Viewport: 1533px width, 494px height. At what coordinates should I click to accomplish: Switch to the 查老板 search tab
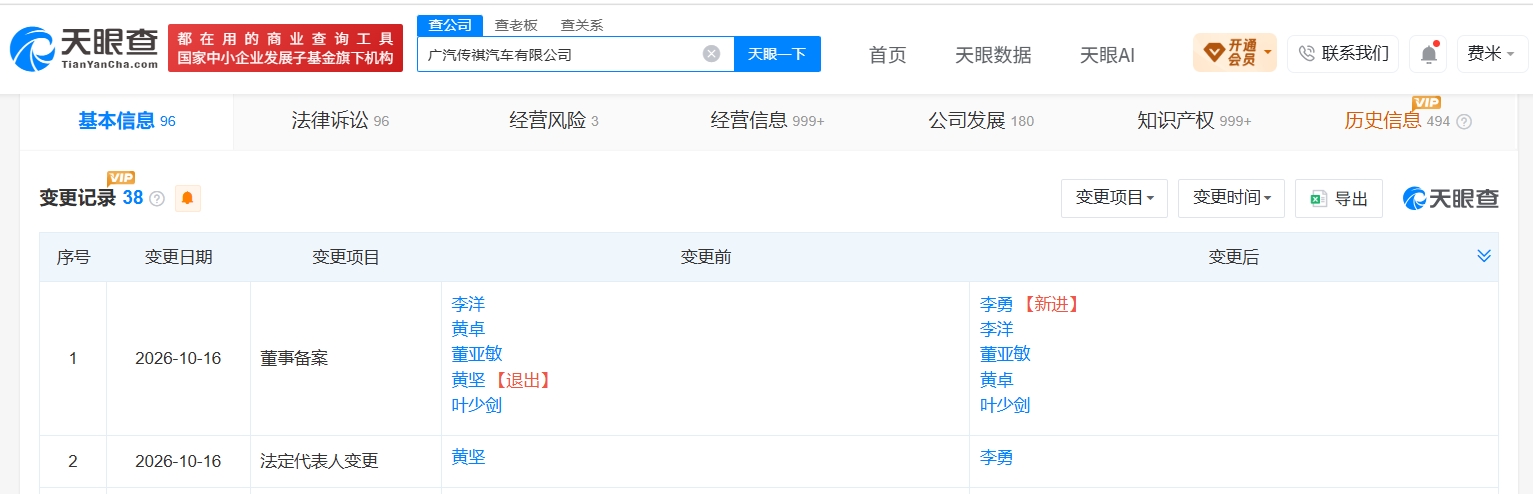(516, 25)
